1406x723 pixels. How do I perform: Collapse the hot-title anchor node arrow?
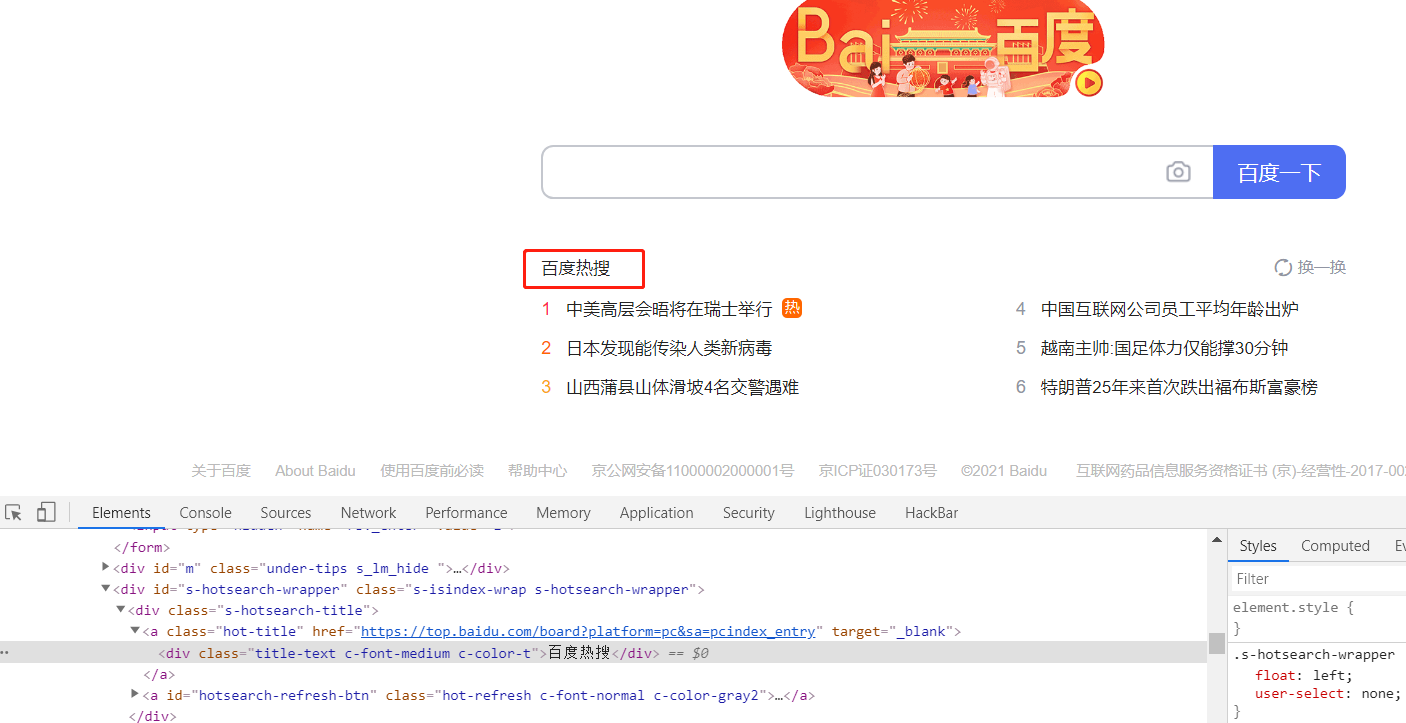coord(136,631)
